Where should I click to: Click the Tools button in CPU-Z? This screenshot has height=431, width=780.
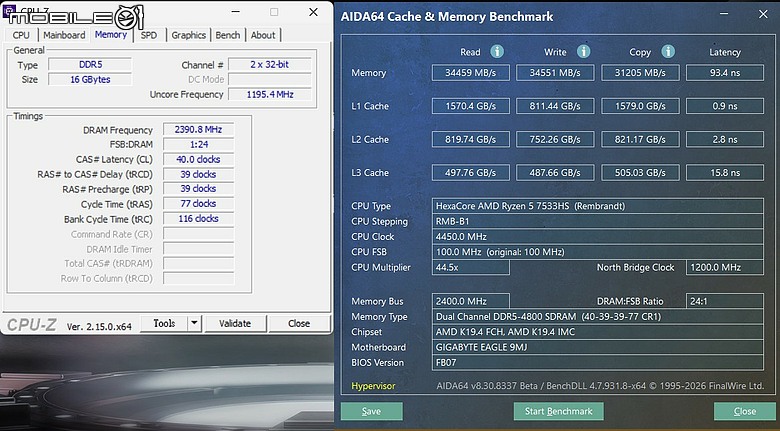[164, 323]
